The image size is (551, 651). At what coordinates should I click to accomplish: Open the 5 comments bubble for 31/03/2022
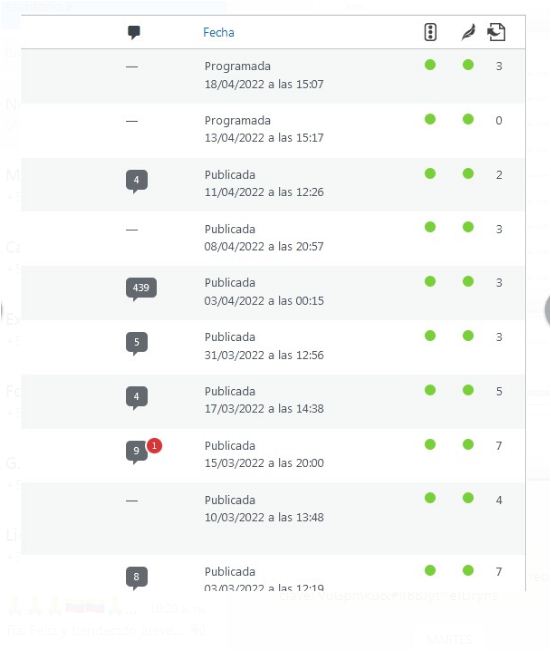click(x=137, y=343)
